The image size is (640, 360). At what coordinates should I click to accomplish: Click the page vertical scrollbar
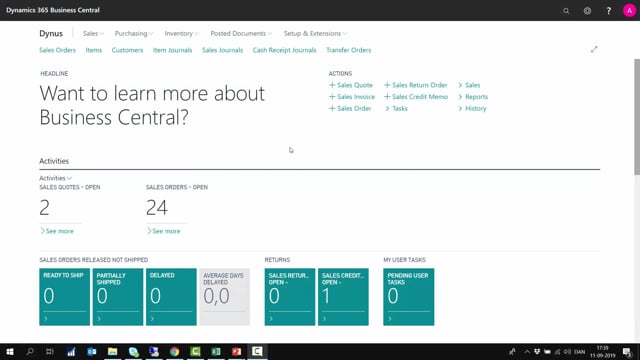click(637, 117)
